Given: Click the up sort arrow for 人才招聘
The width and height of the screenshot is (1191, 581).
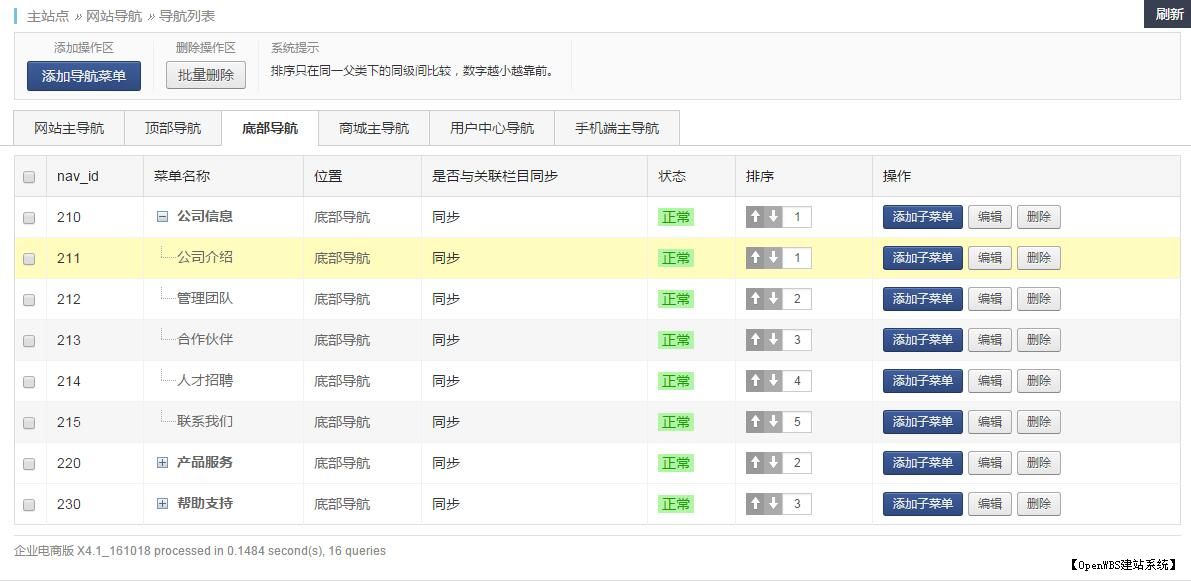Looking at the screenshot, I should tap(755, 381).
